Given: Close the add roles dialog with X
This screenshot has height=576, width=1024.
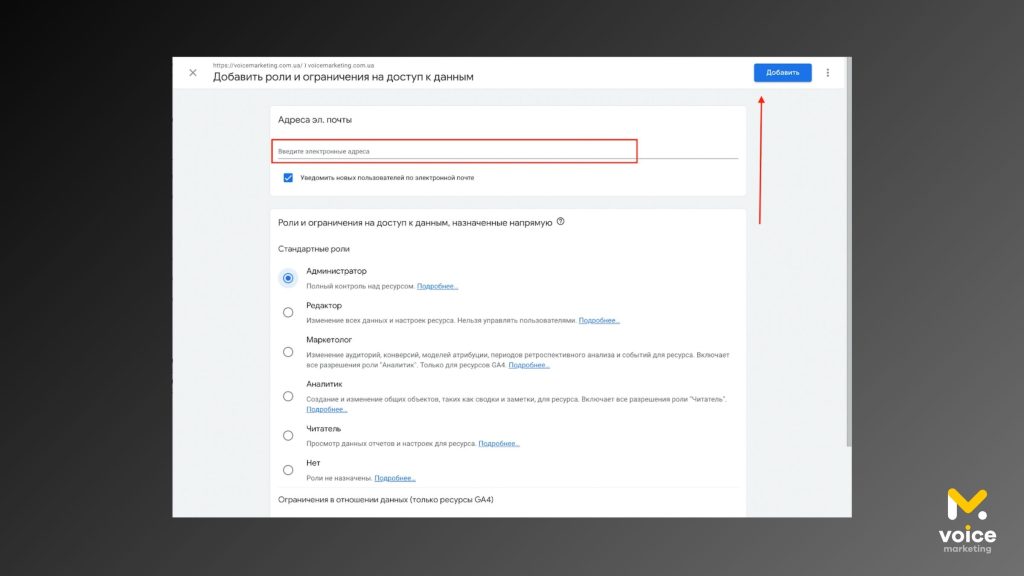Looking at the screenshot, I should pyautogui.click(x=193, y=73).
